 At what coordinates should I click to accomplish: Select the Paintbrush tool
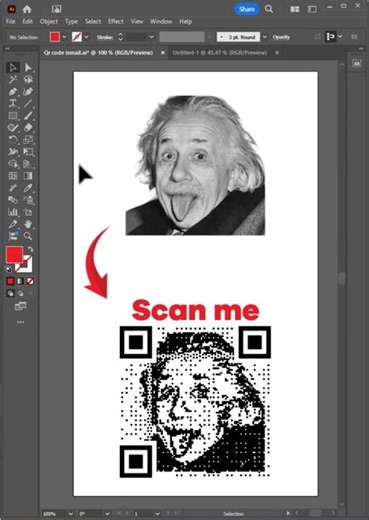(28, 116)
